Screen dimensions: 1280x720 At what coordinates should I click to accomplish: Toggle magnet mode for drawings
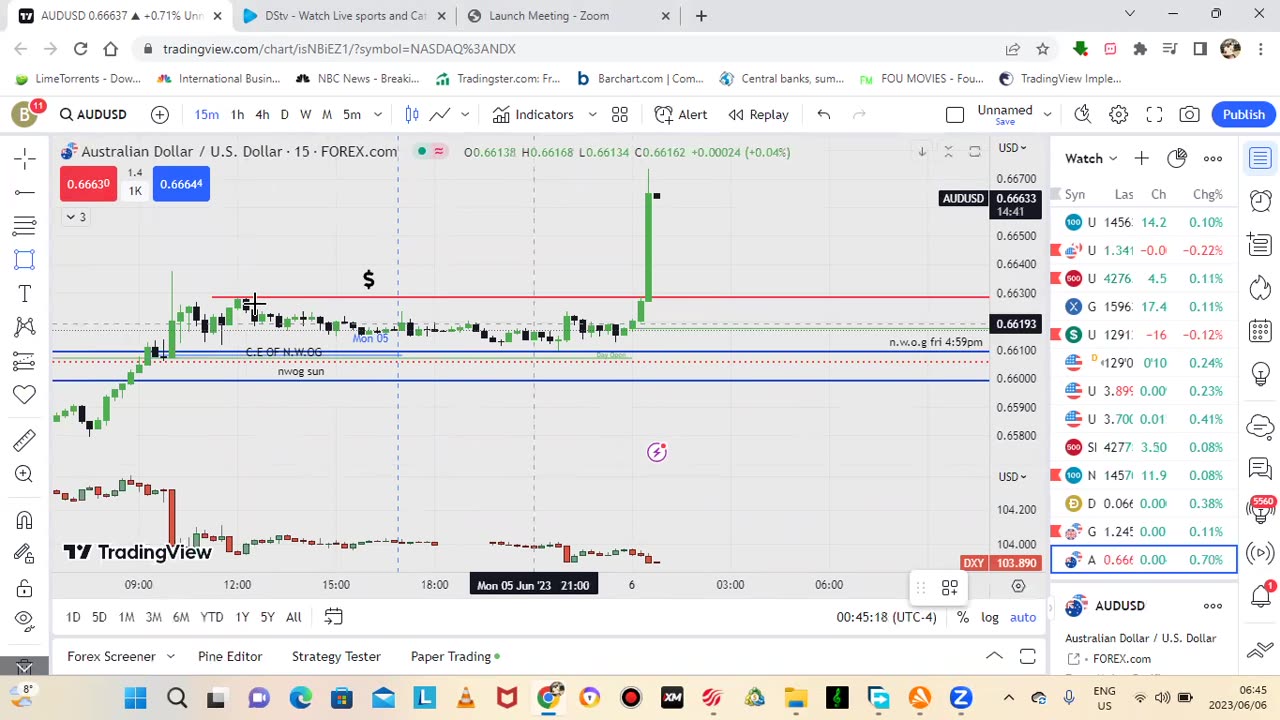tap(25, 520)
